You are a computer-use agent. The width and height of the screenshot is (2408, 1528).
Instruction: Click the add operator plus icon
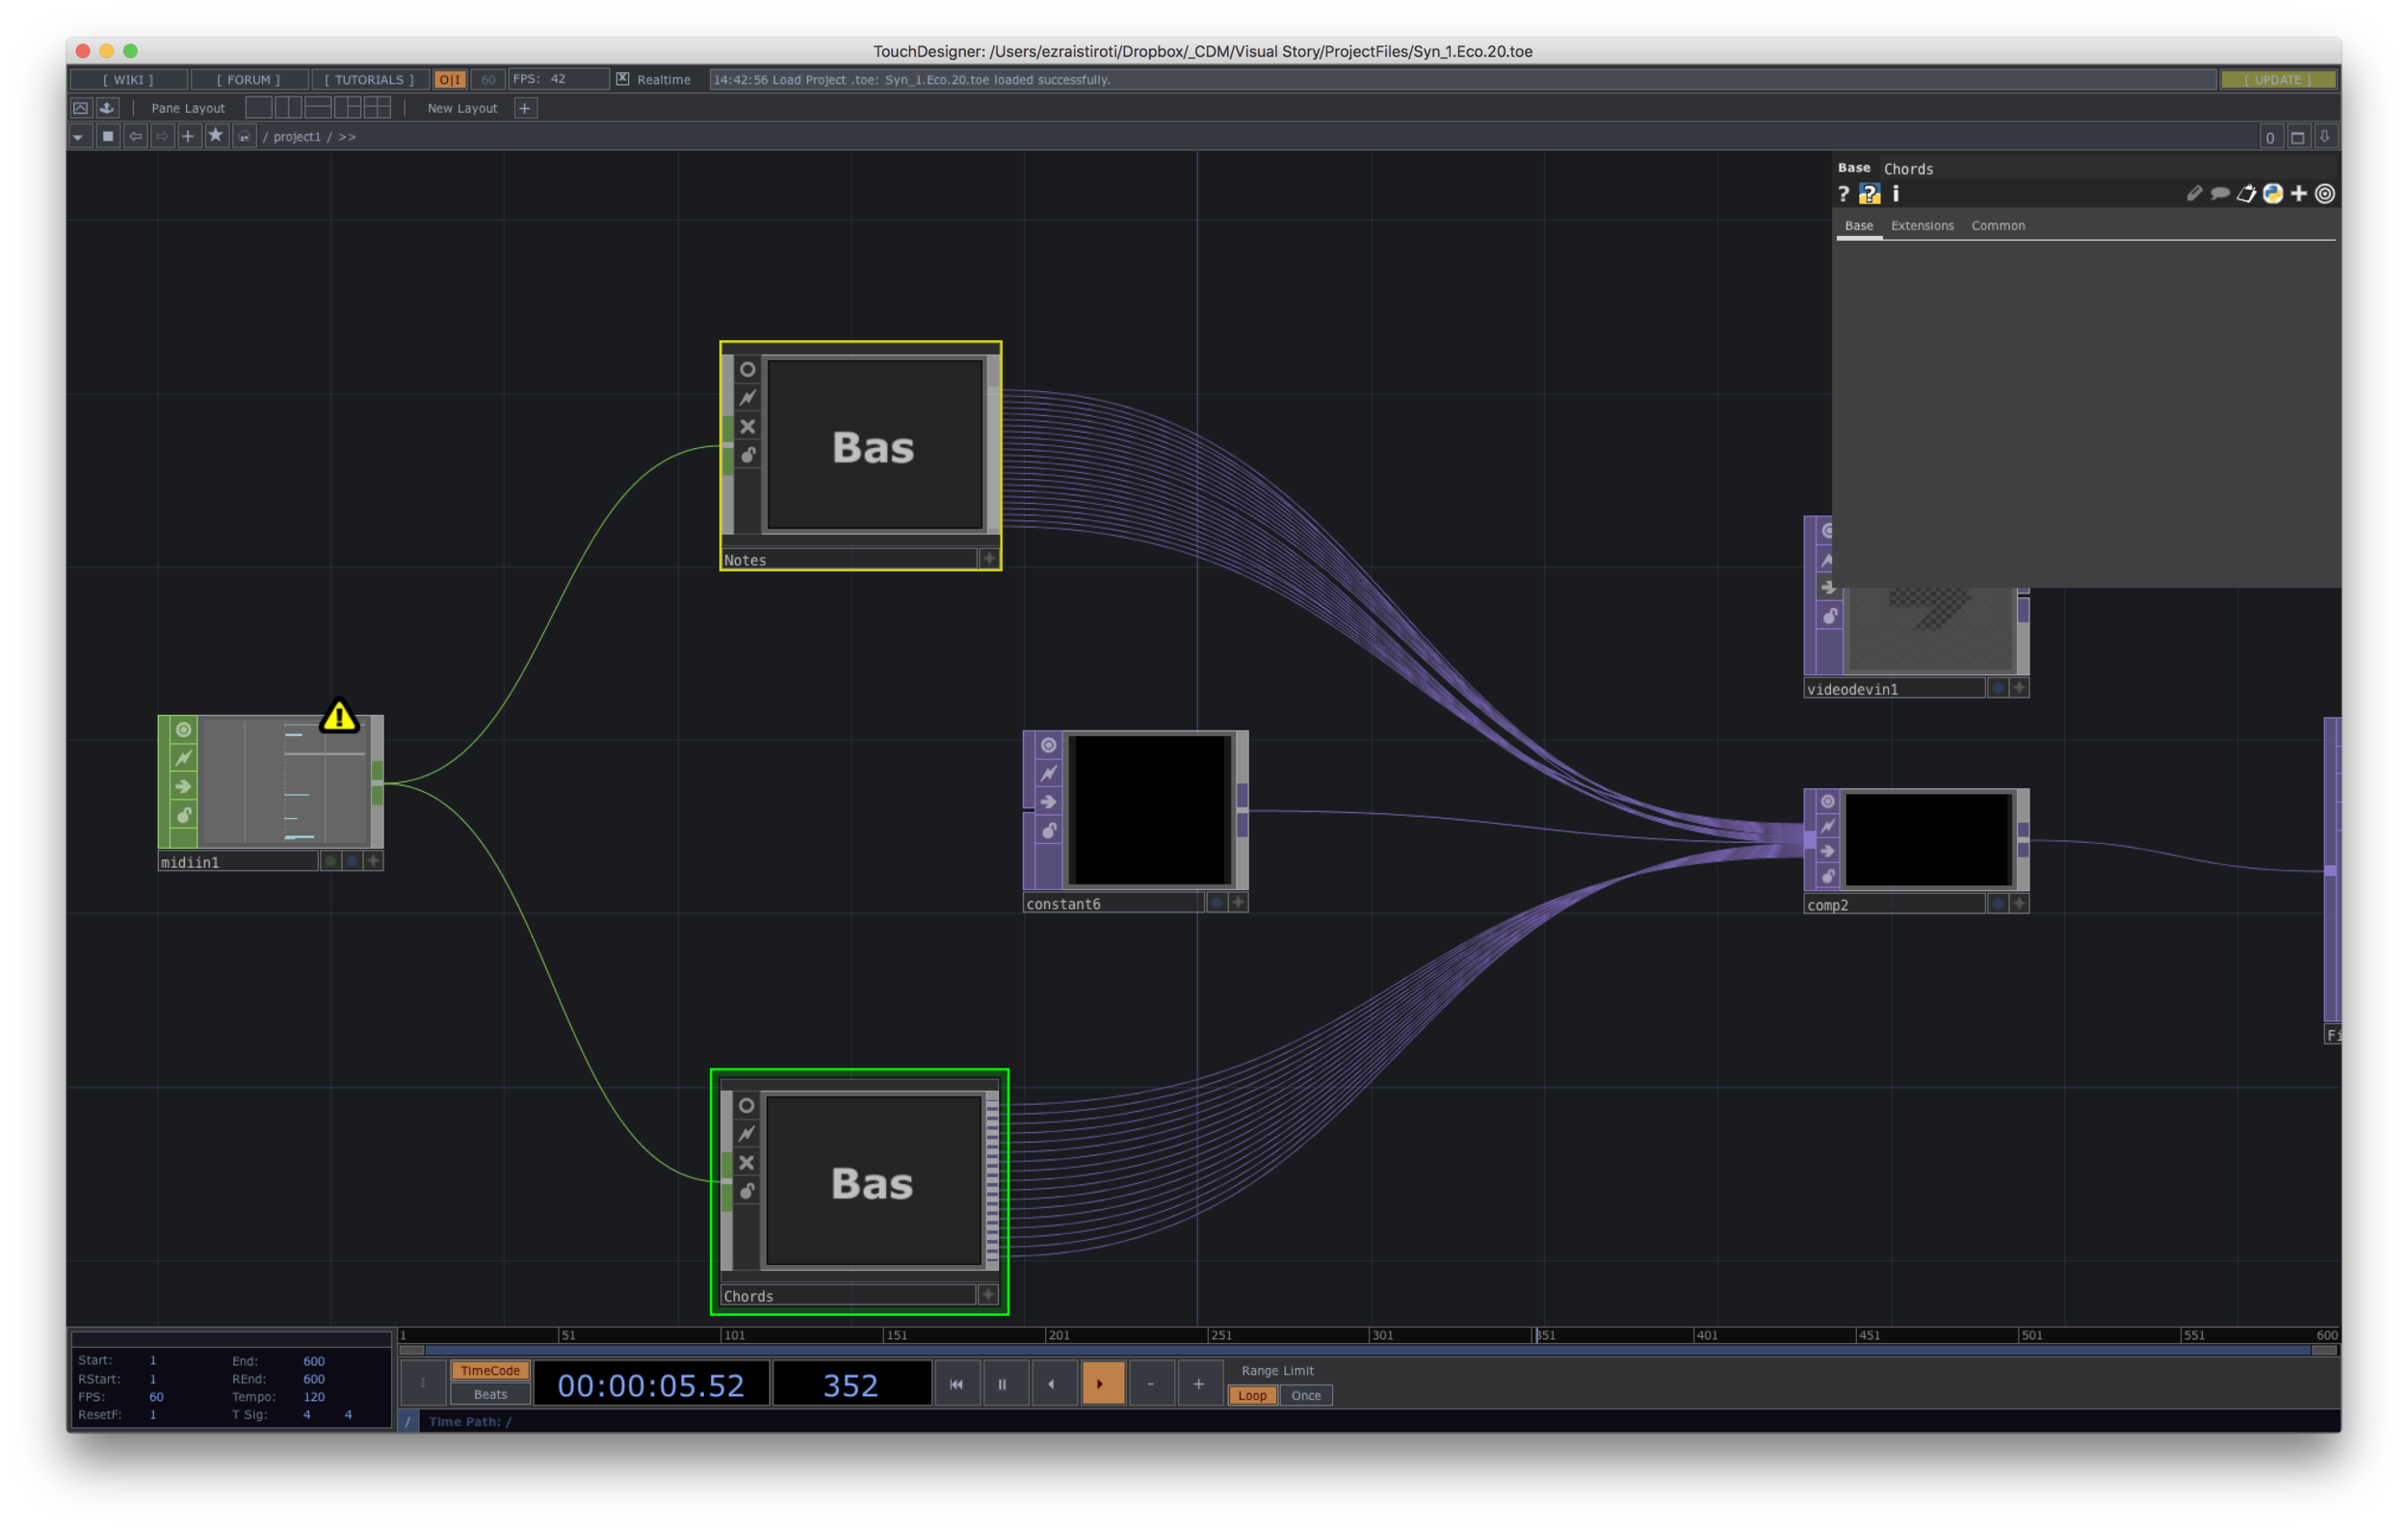tap(188, 136)
